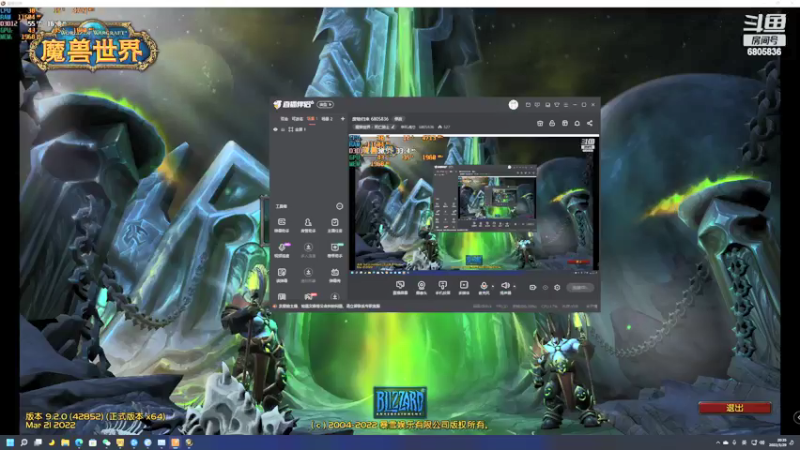Add a new scene with the plus icon
This screenshot has height=450, width=800.
pos(342,118)
